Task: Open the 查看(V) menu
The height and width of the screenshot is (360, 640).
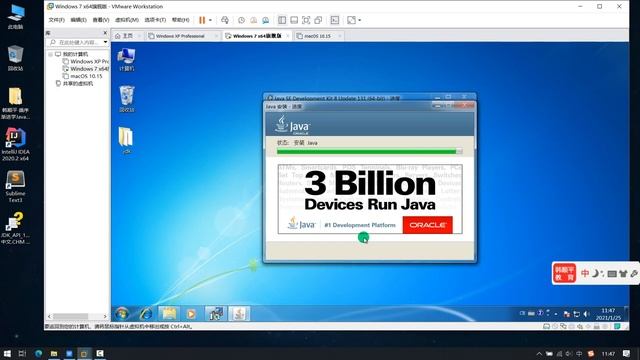Action: point(100,20)
